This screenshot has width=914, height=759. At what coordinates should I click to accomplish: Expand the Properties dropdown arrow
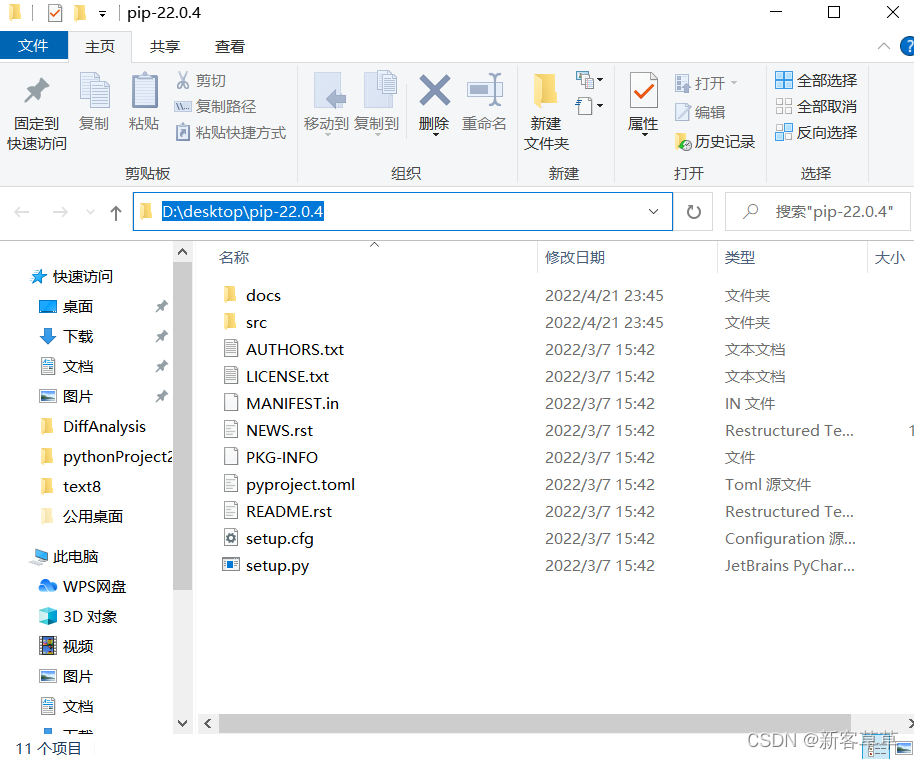coord(645,135)
